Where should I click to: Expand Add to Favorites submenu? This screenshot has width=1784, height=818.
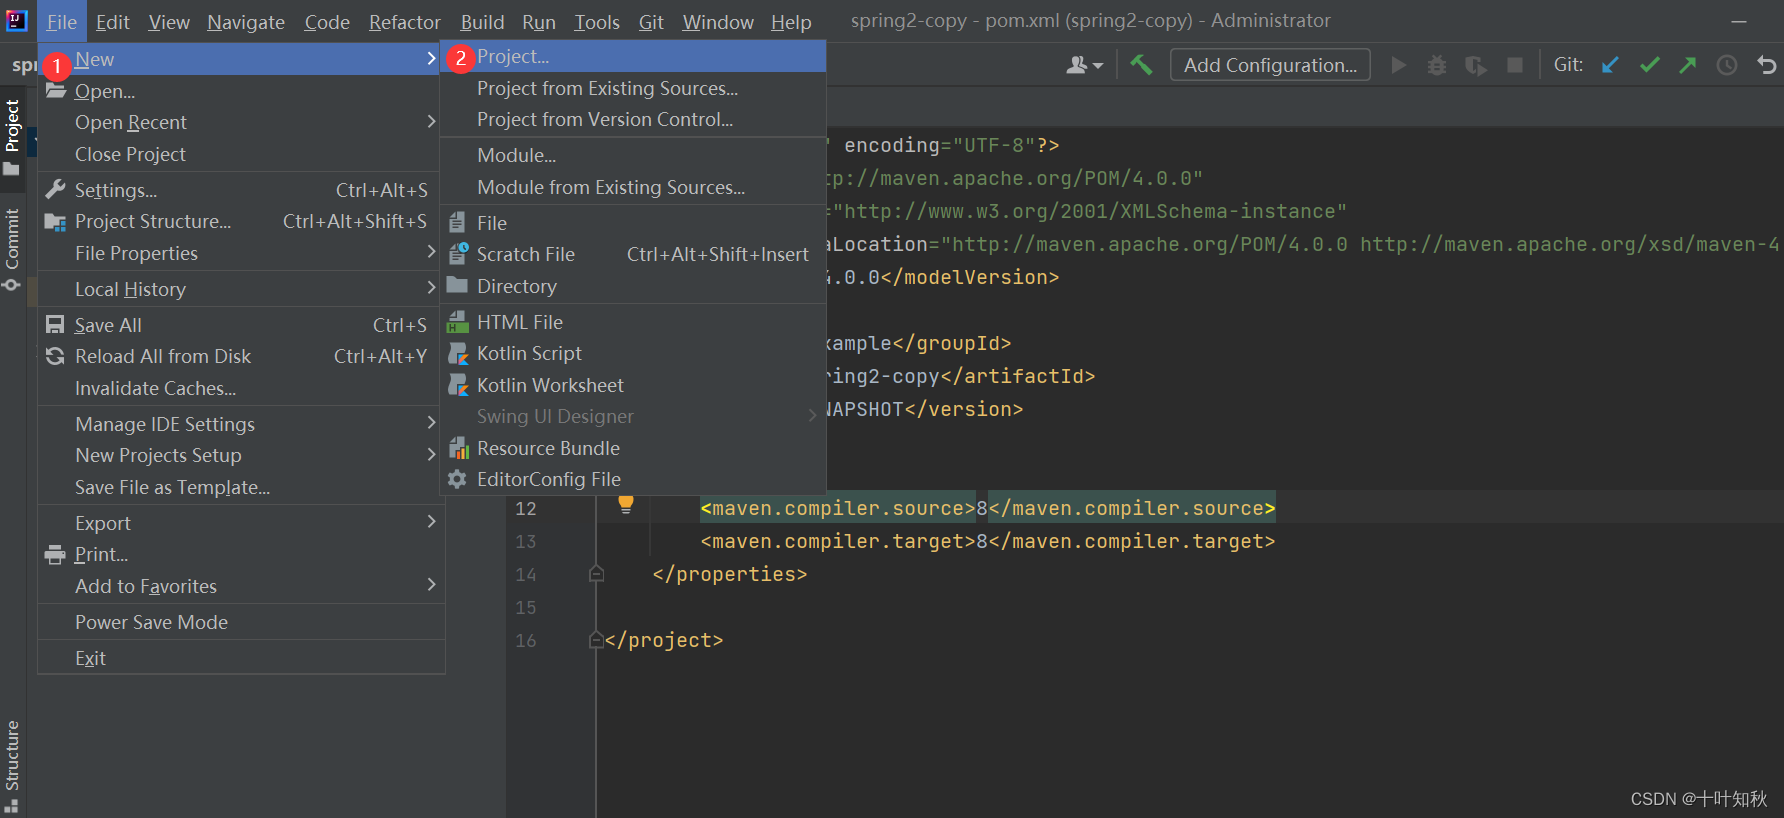pyautogui.click(x=241, y=586)
